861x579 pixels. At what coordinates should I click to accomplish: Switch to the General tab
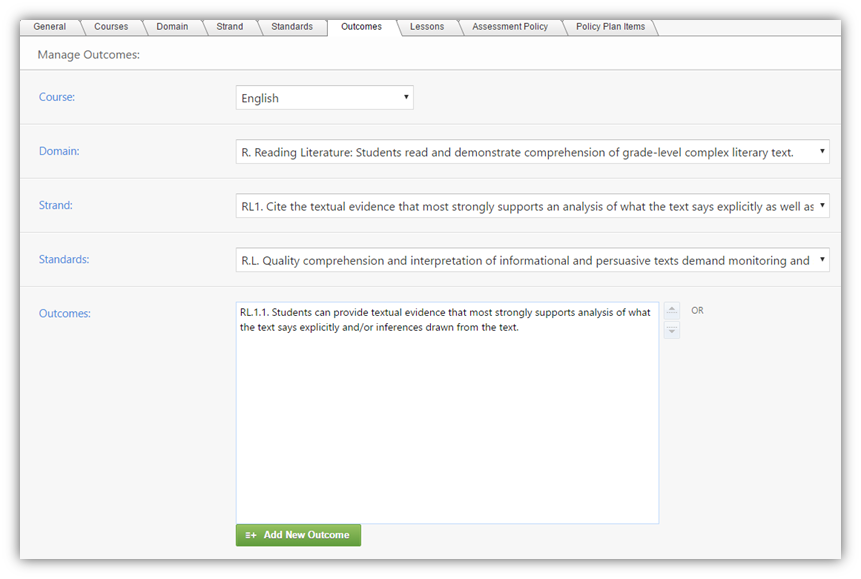click(49, 27)
